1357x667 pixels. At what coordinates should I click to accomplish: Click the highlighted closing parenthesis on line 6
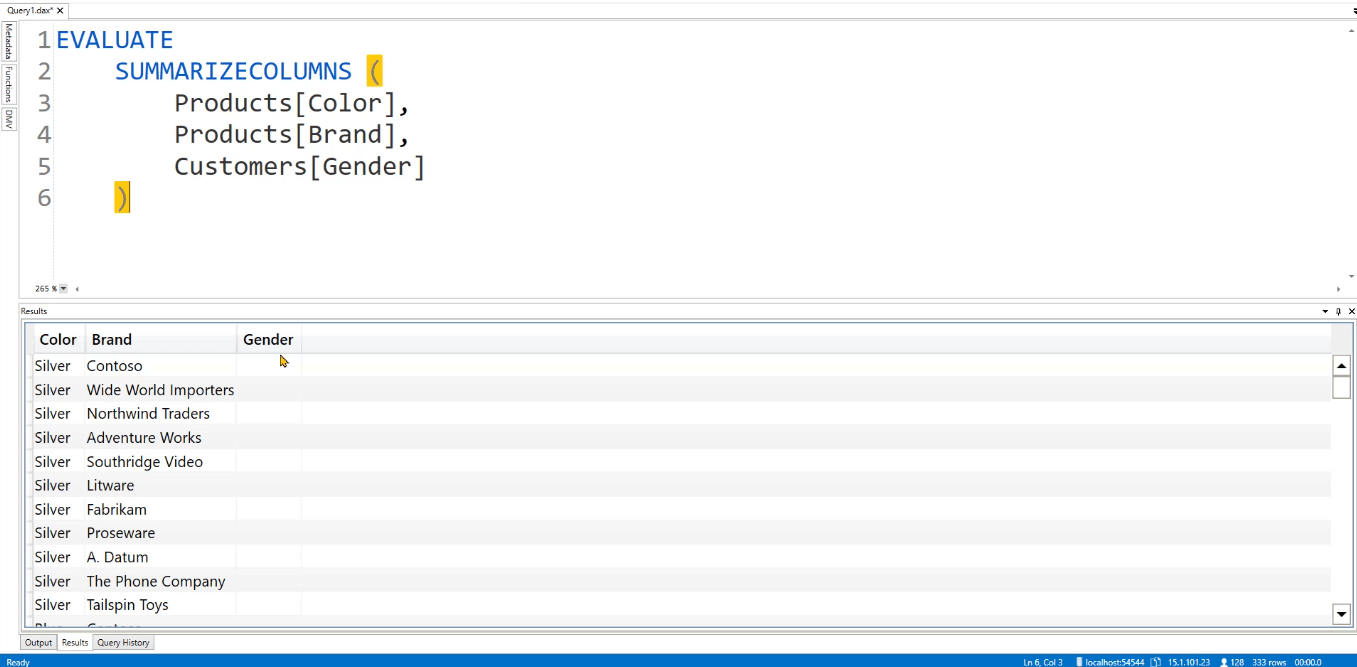click(x=122, y=197)
